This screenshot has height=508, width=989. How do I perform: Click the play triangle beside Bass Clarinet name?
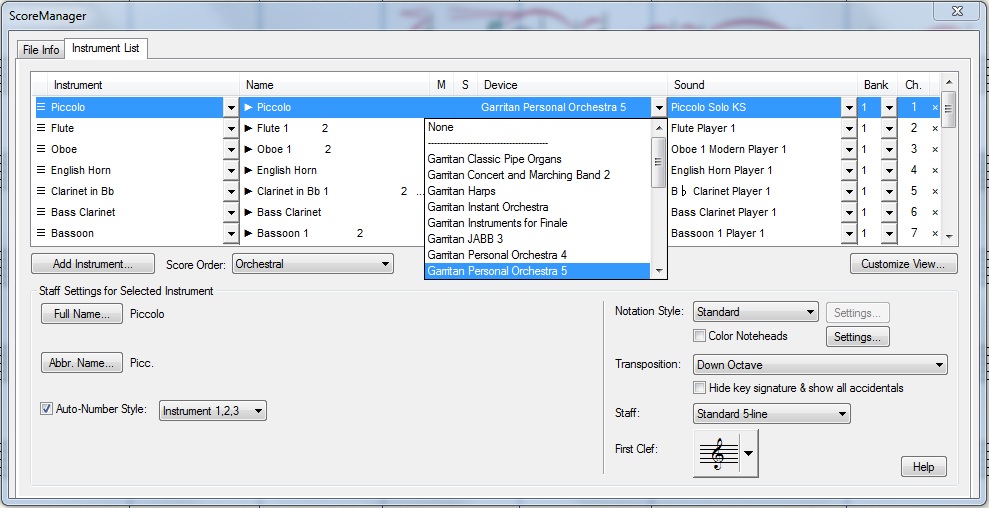[x=249, y=212]
